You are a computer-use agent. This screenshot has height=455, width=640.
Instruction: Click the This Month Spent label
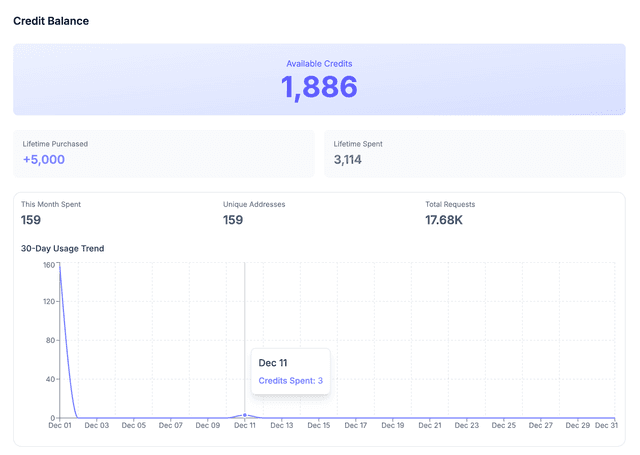click(51, 204)
